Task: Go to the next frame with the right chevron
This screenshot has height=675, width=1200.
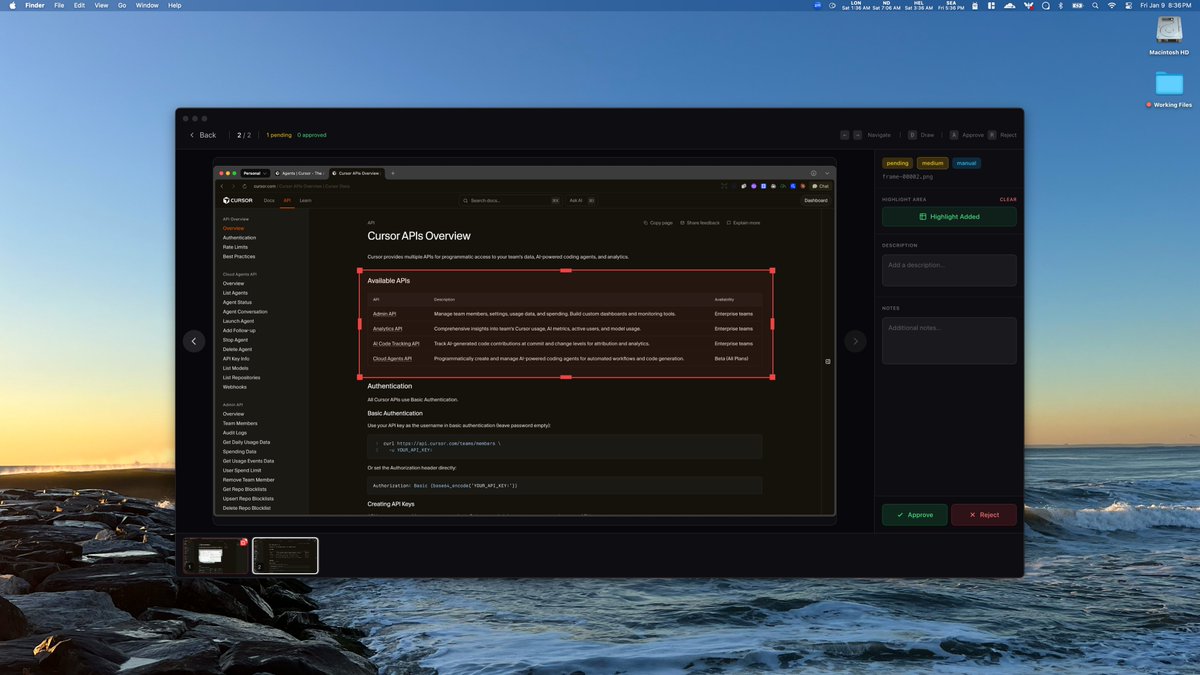Action: pos(855,341)
